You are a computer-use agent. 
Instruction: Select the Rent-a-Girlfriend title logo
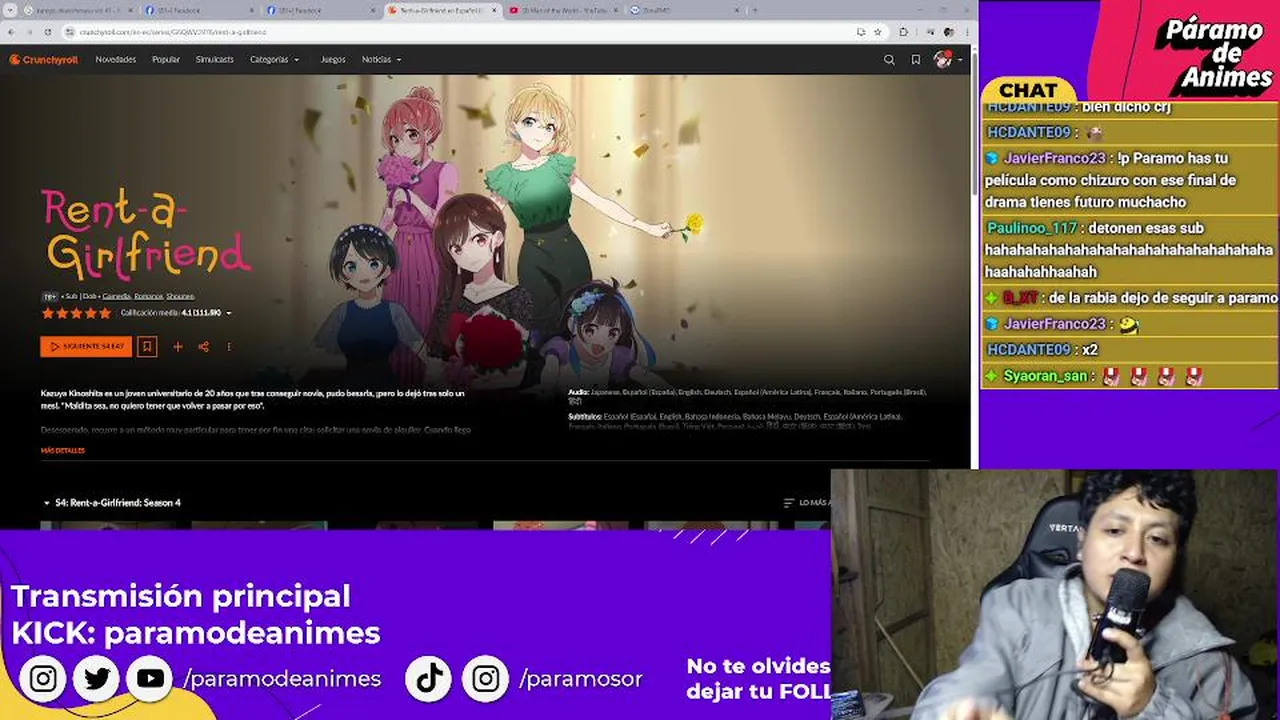click(144, 234)
